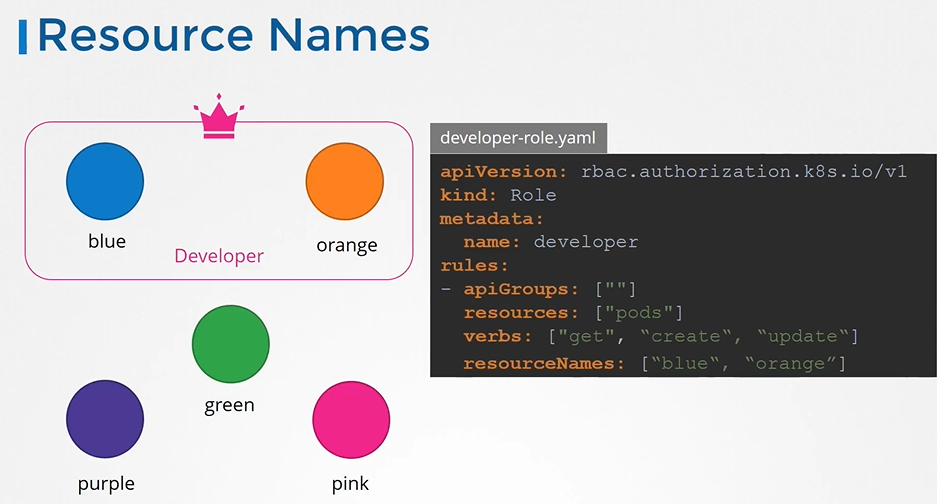Viewport: 937px width, 504px height.
Task: Select the blue pod circle
Action: pyautogui.click(x=105, y=181)
